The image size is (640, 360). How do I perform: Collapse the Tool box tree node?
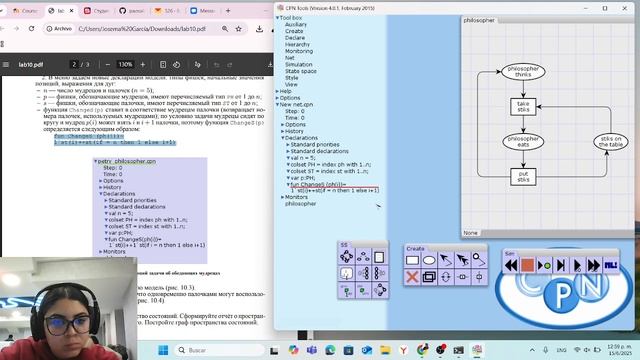278,18
